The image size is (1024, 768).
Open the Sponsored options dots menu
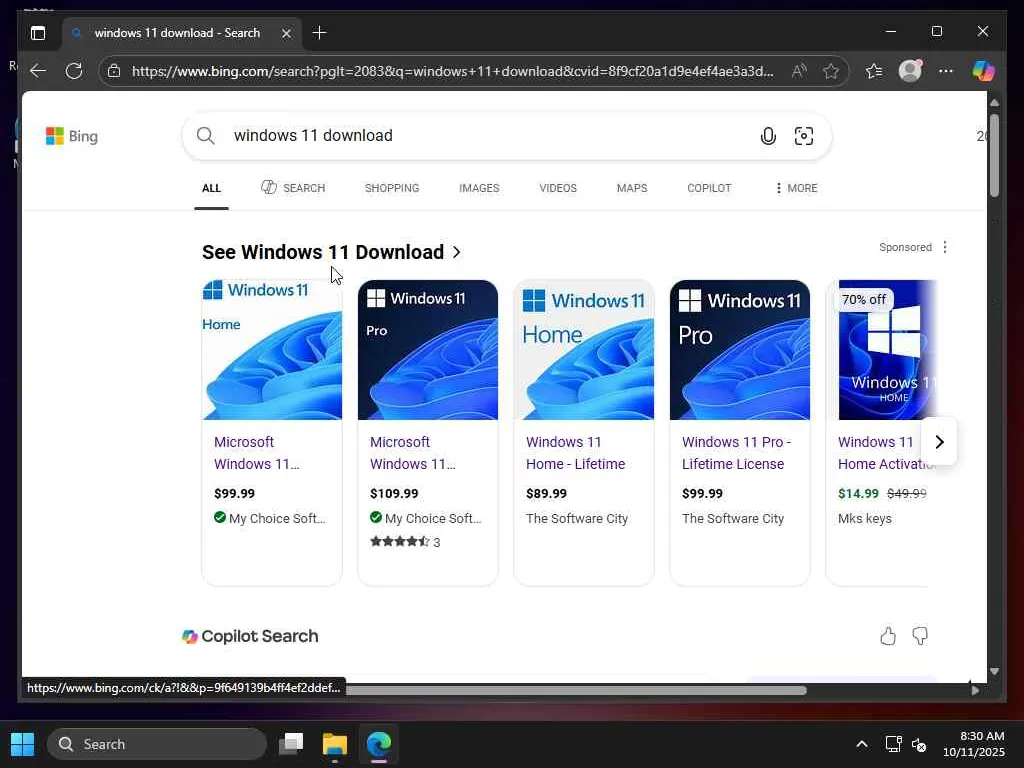point(945,248)
